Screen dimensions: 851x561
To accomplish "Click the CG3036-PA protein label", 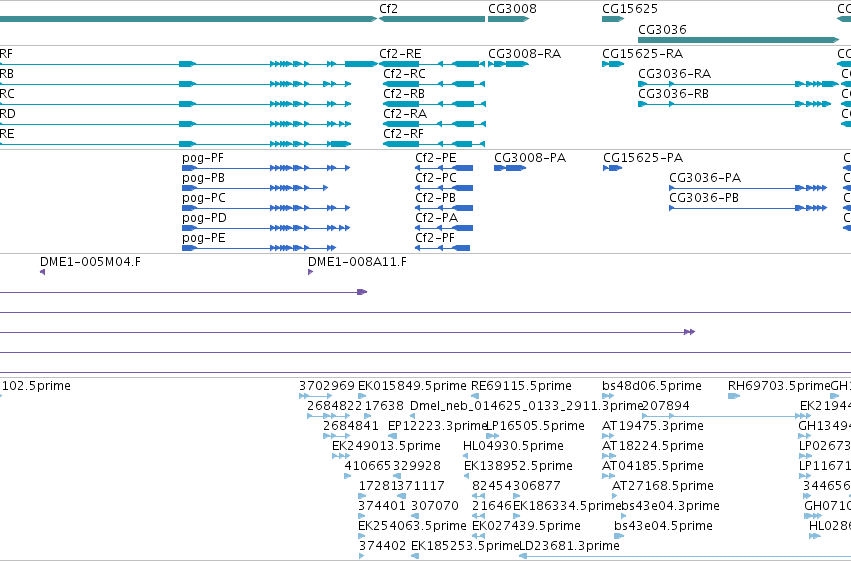I will pos(705,178).
